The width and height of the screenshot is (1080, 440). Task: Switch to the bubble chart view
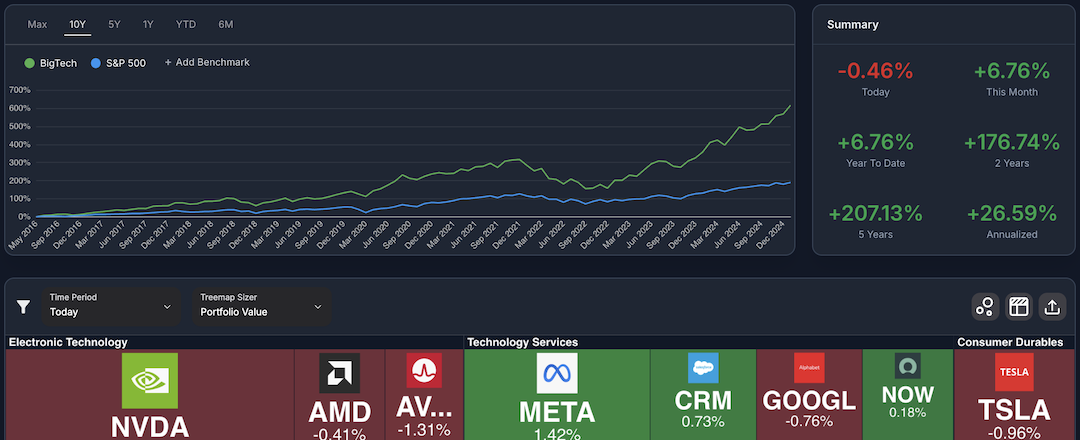coord(986,306)
